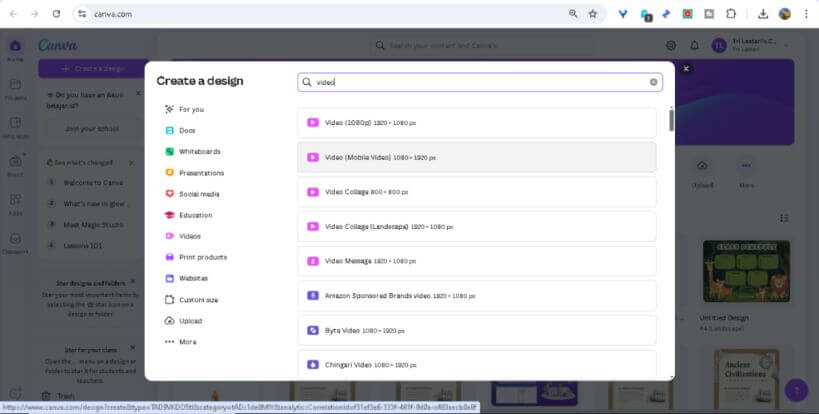Open the browser extensions puzzle icon
This screenshot has height=414, width=819.
click(731, 14)
